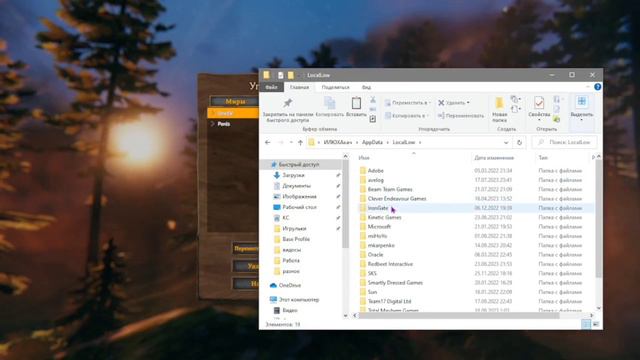640x360 pixels.
Task: Open Загрузки (Downloads) in sidebar
Action: 293,175
